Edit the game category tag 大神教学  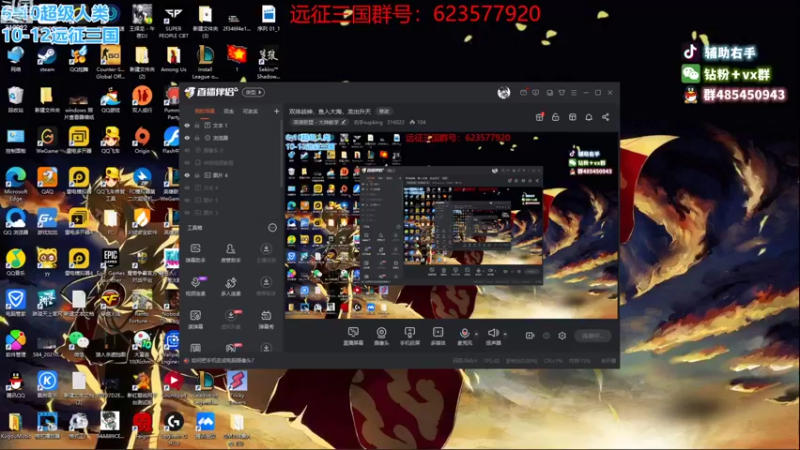pyautogui.click(x=319, y=122)
